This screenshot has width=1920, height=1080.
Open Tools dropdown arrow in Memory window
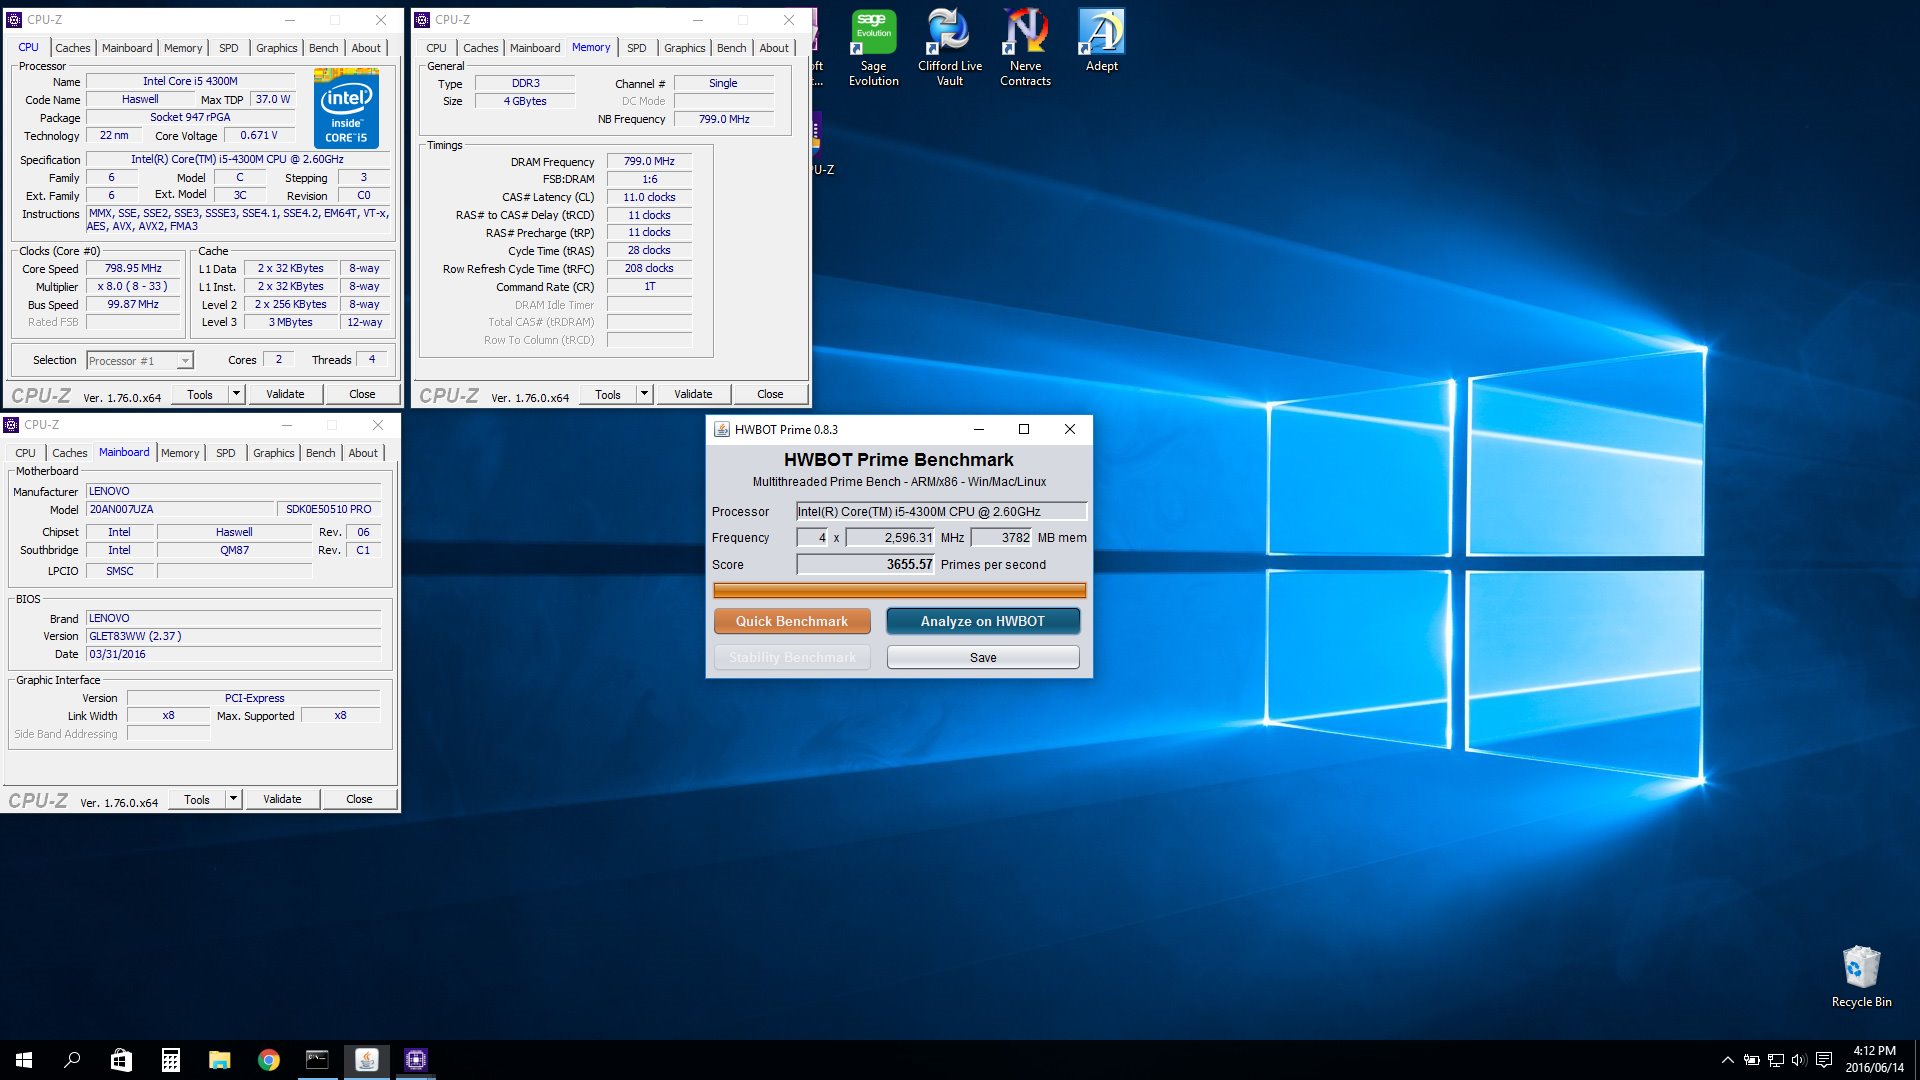point(645,394)
